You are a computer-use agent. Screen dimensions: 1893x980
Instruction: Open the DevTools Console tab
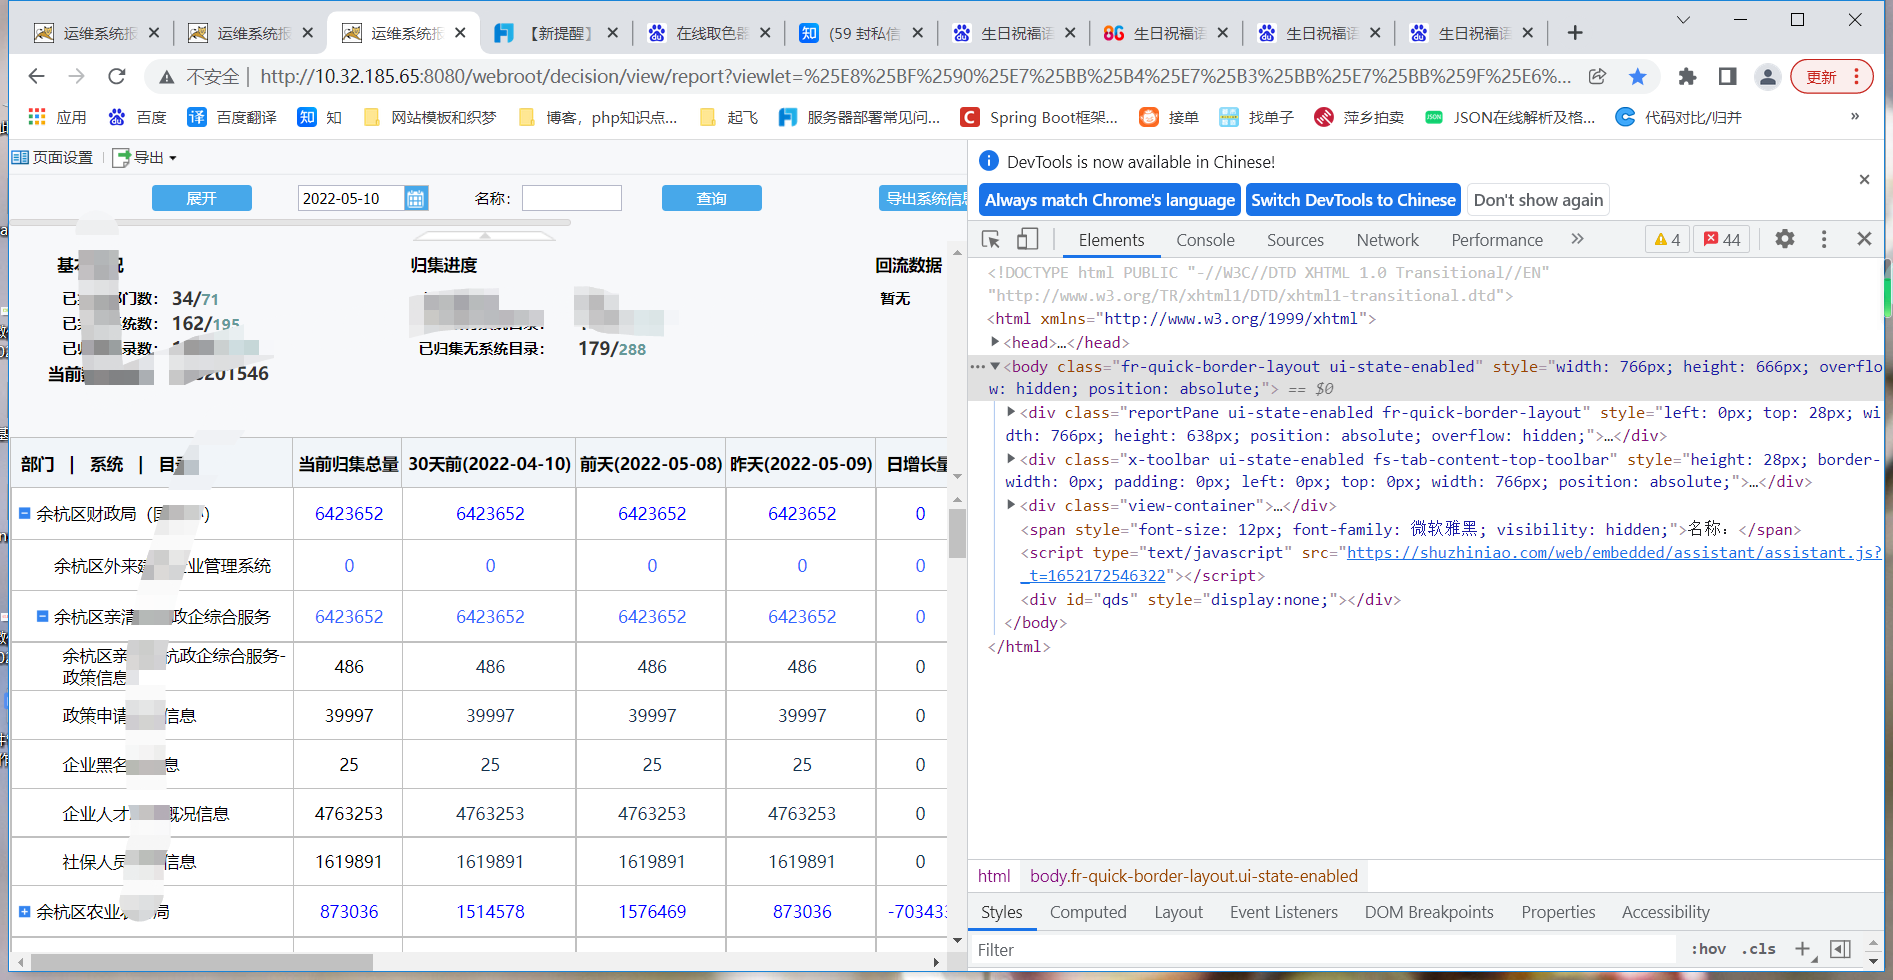pos(1205,240)
